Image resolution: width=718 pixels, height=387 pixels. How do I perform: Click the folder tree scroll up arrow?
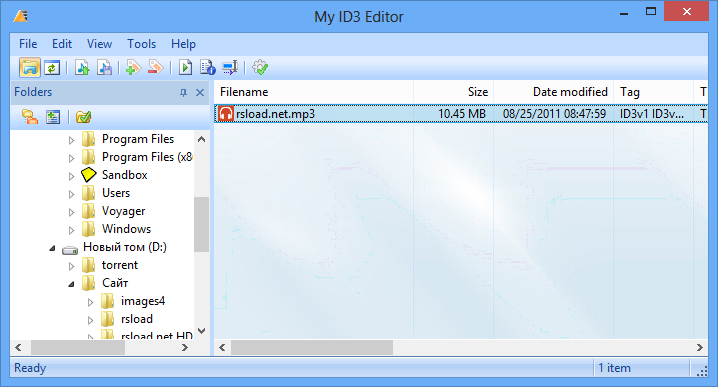[x=201, y=139]
